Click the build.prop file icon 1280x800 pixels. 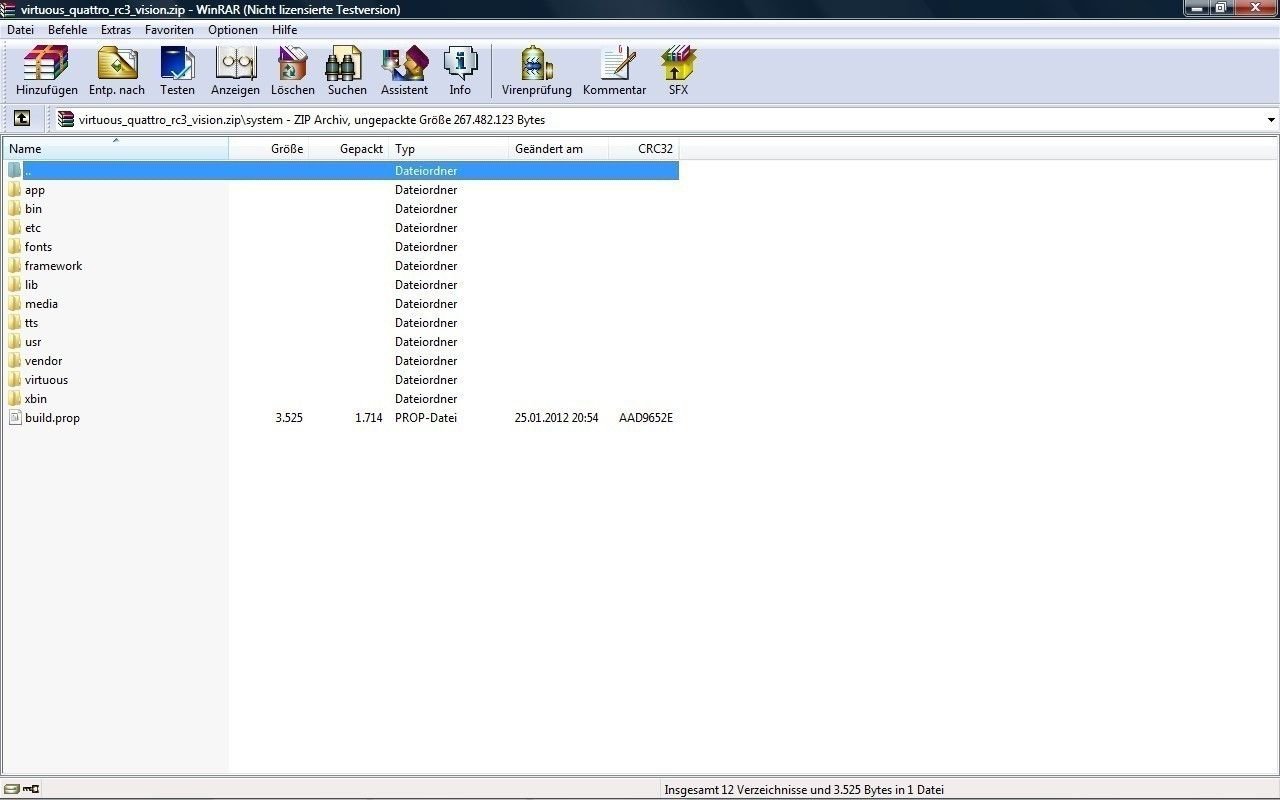tap(15, 417)
